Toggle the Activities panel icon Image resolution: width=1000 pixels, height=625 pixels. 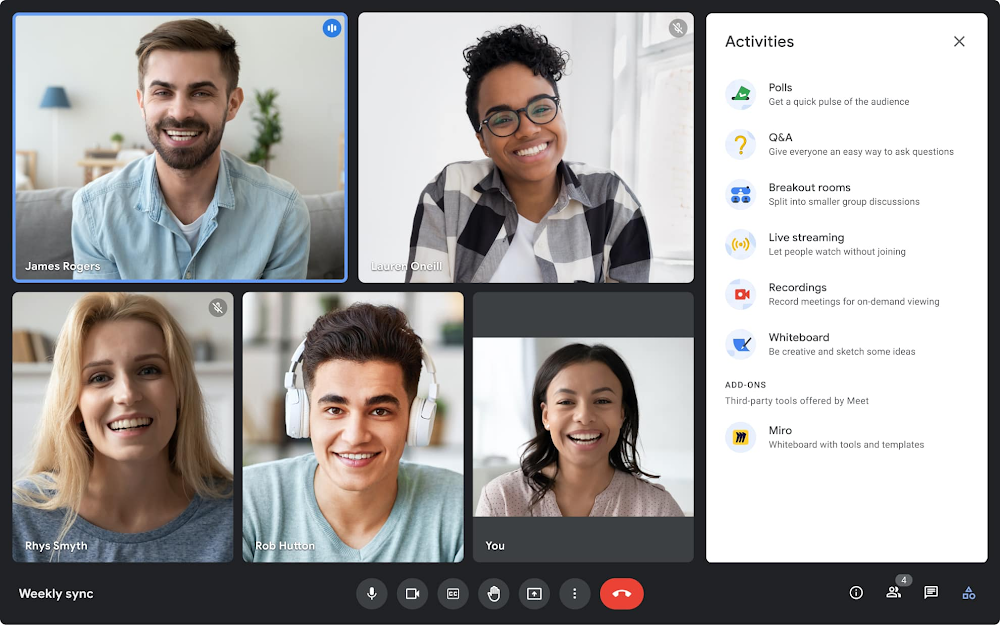coord(968,593)
